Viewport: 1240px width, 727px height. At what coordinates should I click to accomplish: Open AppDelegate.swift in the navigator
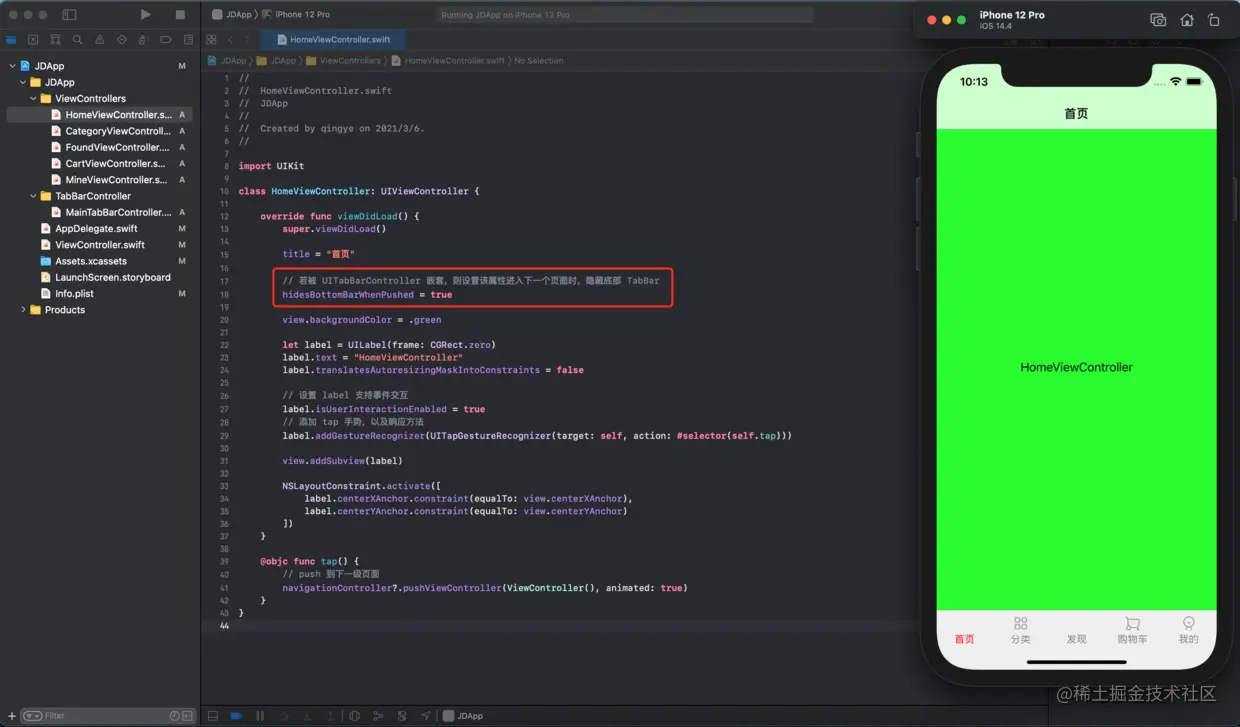pos(100,229)
